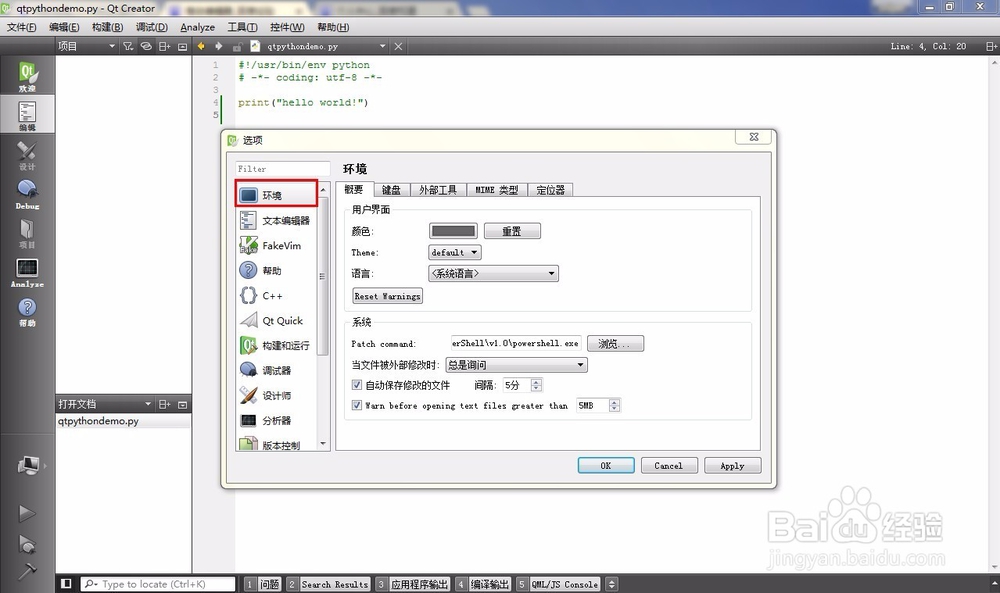Switch to the Locator tab
This screenshot has width=1000, height=593.
(550, 189)
